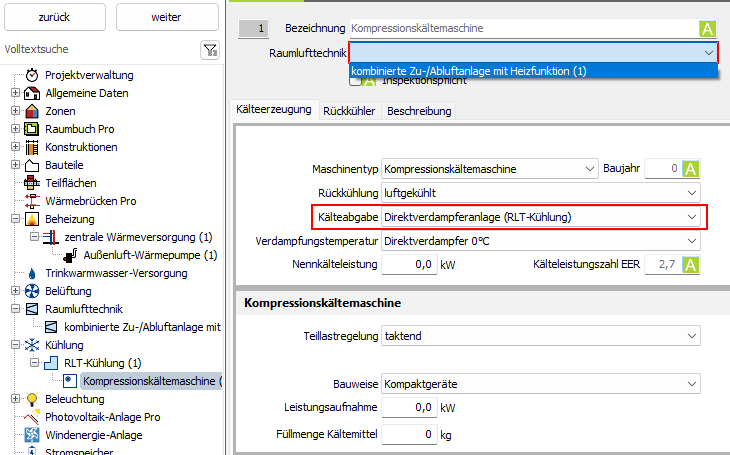Image resolution: width=730 pixels, height=455 pixels.
Task: Click the Beleuchtung light bulb icon
Action: click(32, 399)
